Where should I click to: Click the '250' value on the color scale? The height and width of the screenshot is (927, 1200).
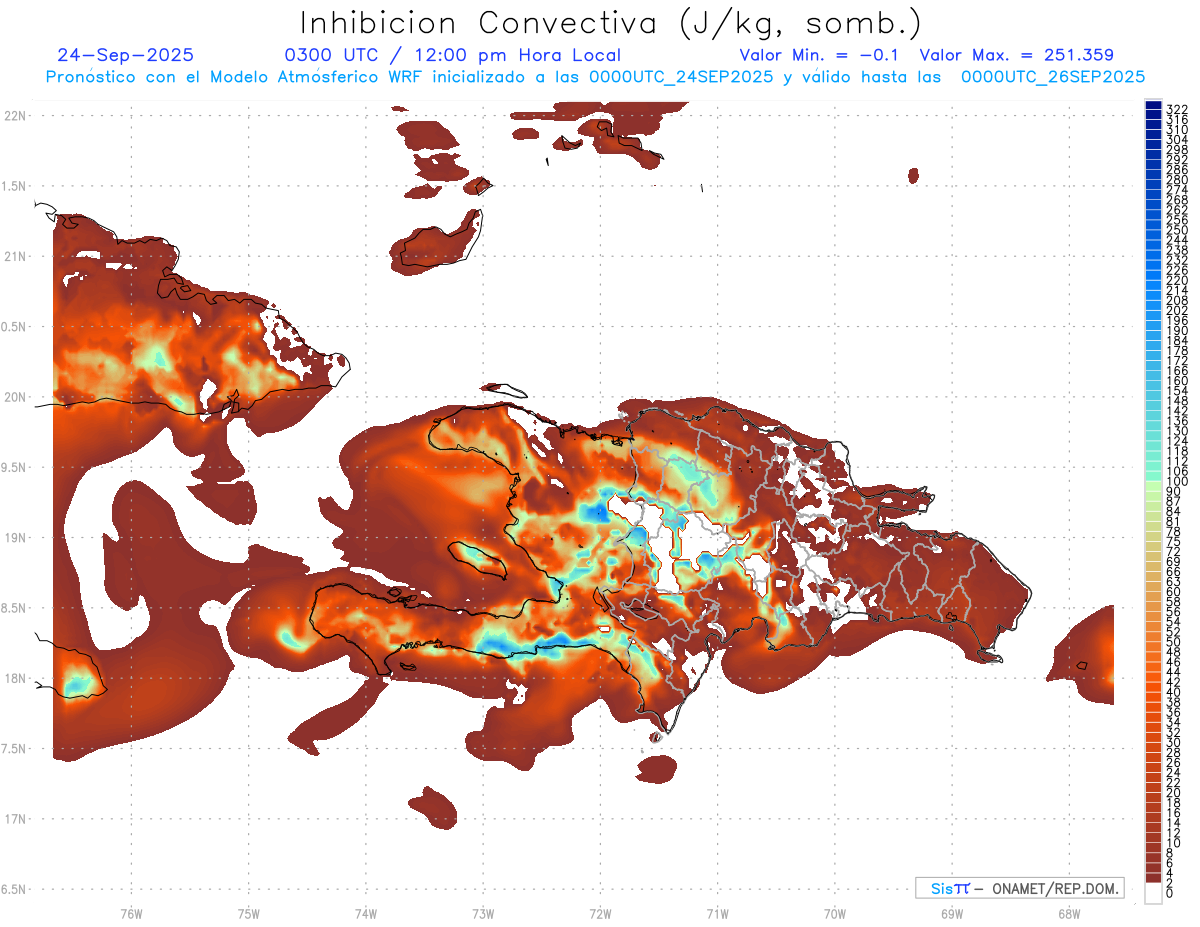1177,230
